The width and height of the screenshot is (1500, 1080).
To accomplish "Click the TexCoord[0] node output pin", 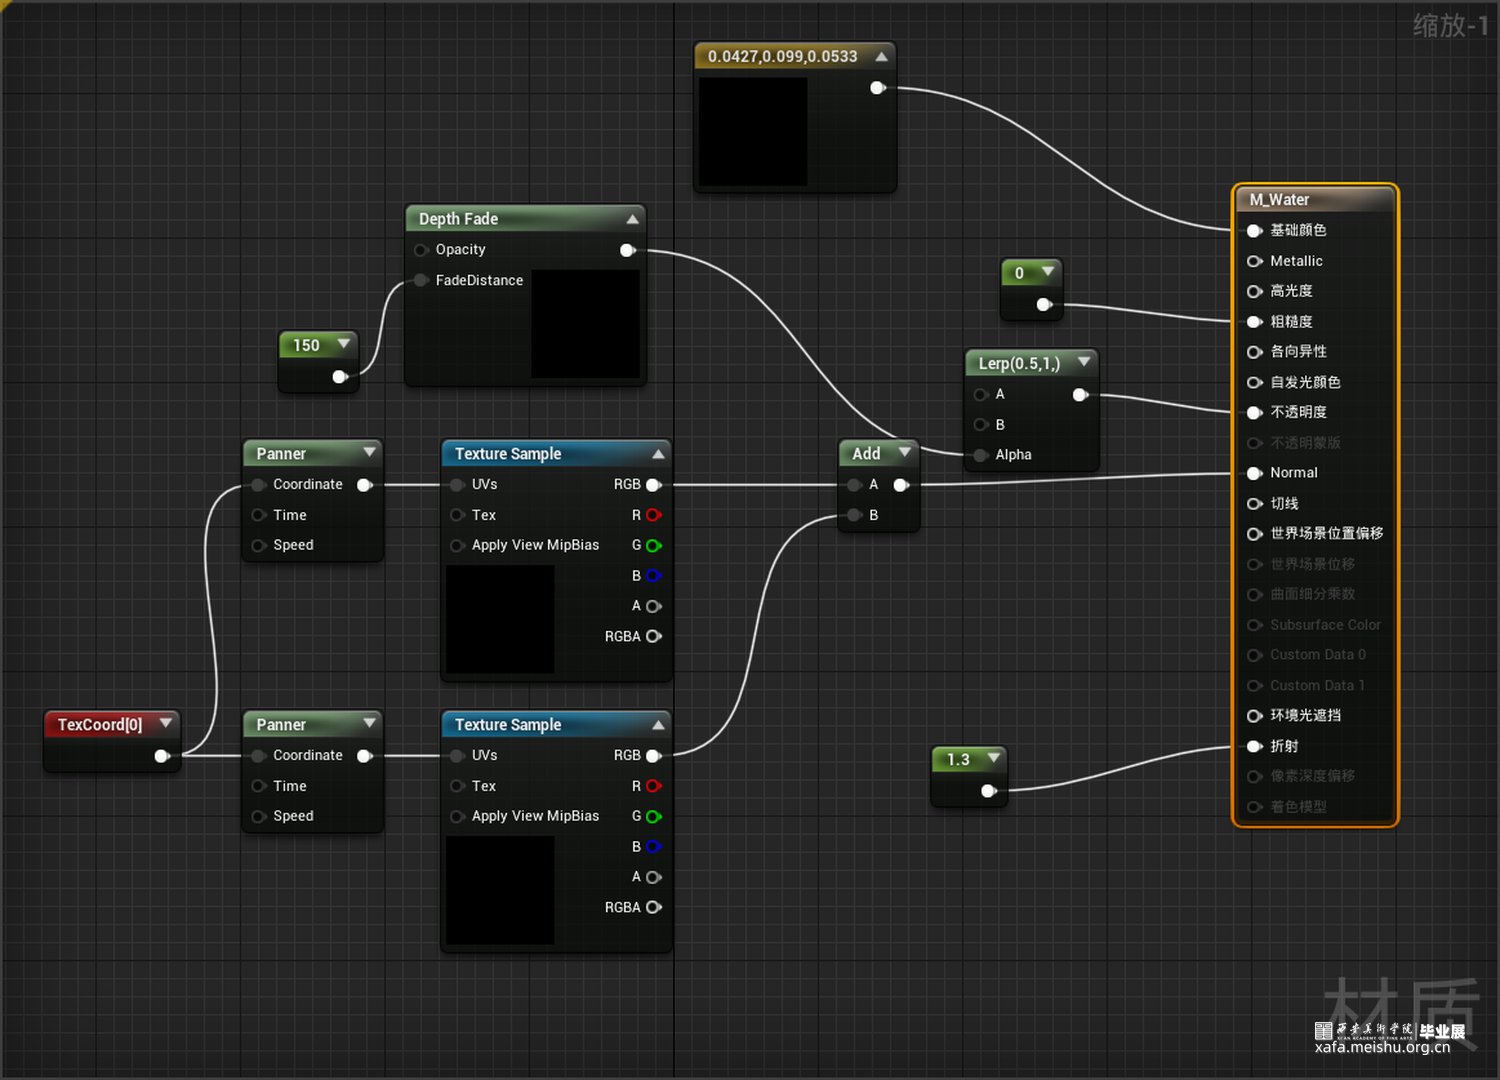I will 161,756.
